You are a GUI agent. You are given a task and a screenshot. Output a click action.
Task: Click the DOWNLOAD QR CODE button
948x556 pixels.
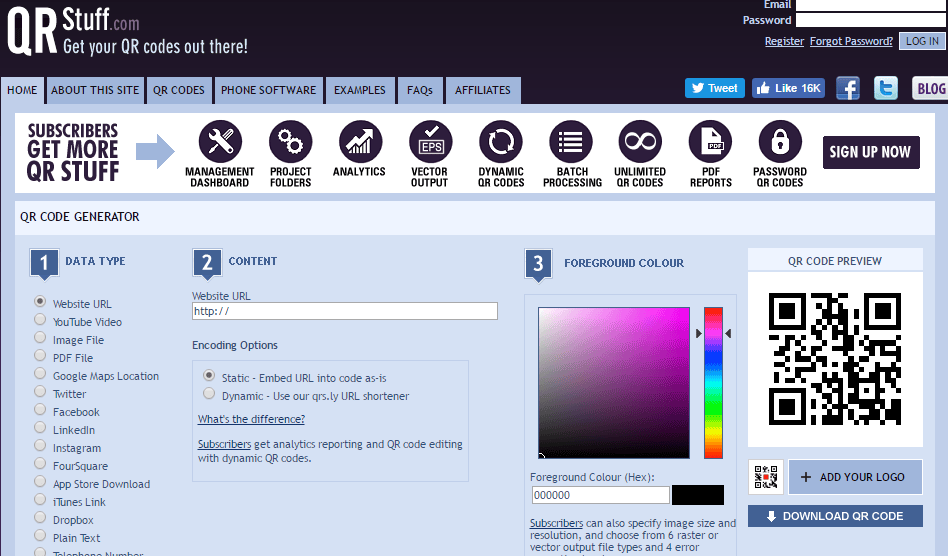click(x=835, y=516)
